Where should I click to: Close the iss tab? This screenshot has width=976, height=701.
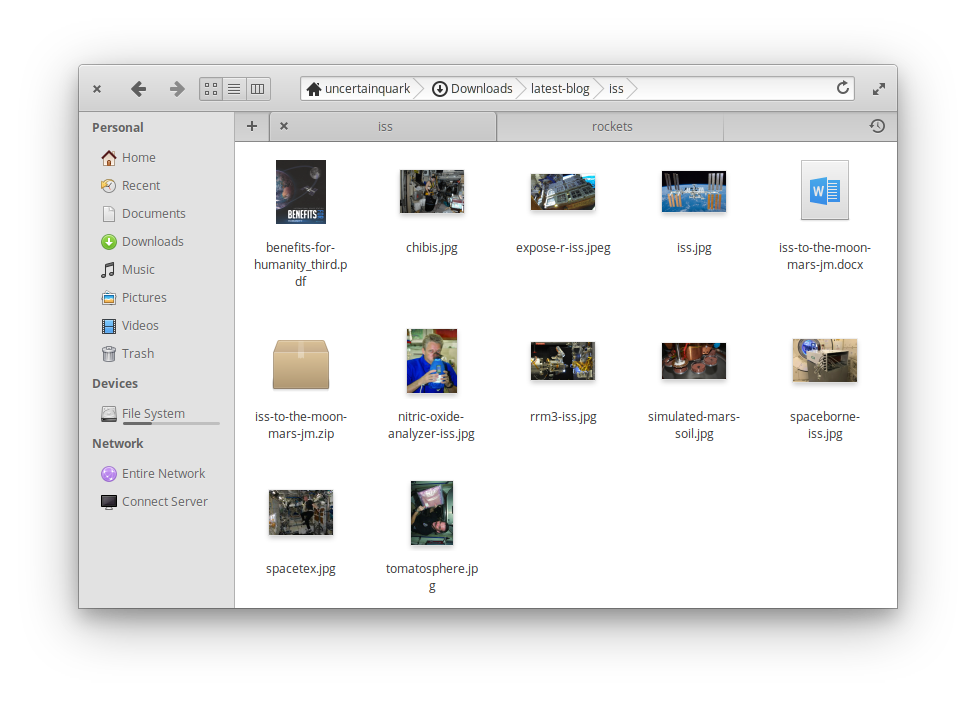[284, 126]
